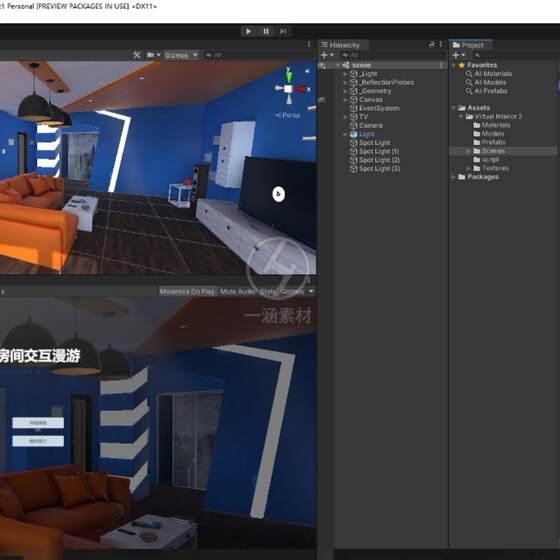The image size is (560, 560).
Task: Click the red X axis cone on the gizmo
Action: point(301,89)
